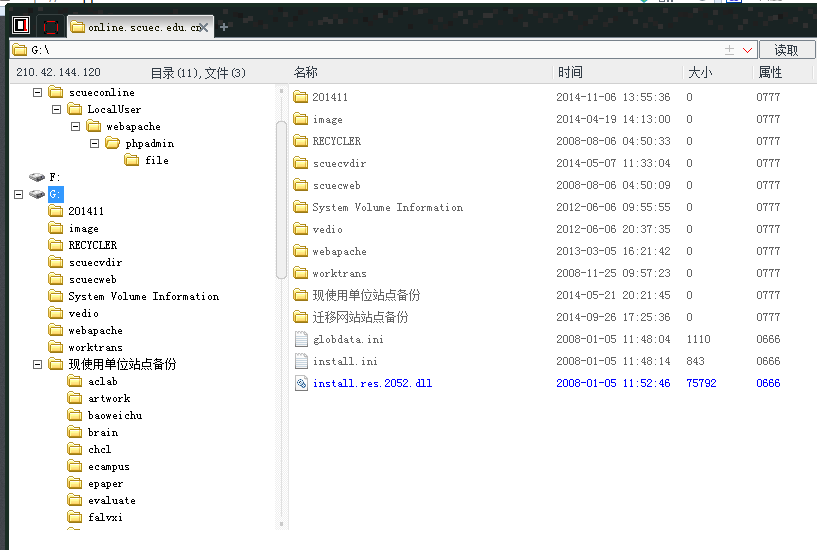
Task: Click 目录(11),文件(3) summary text
Action: point(198,73)
